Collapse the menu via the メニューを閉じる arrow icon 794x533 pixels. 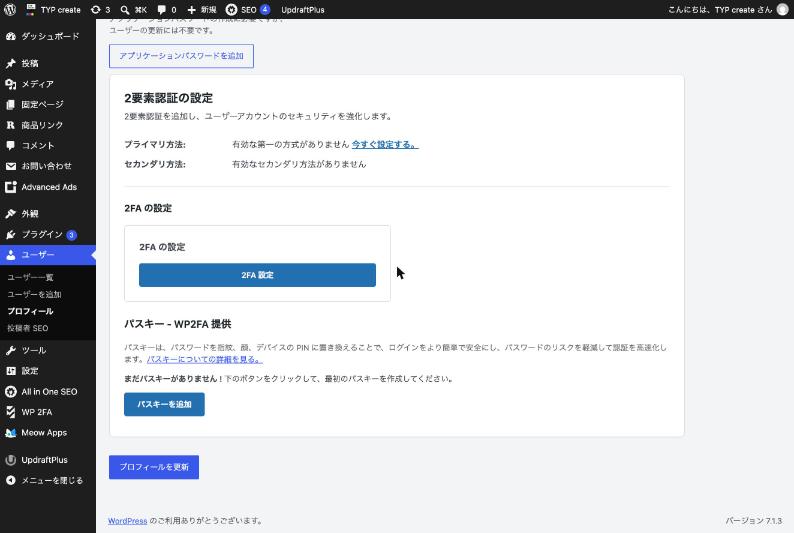point(11,480)
